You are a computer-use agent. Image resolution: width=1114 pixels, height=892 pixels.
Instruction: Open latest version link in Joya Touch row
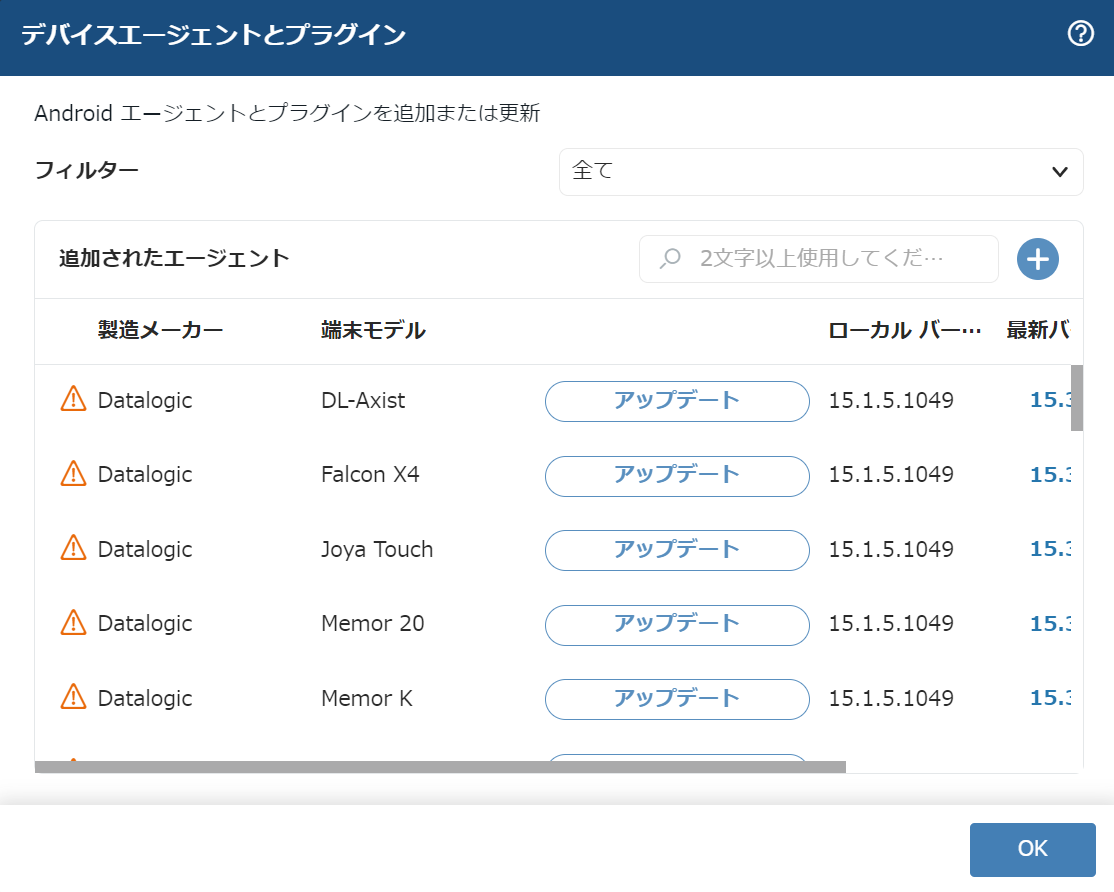1050,549
